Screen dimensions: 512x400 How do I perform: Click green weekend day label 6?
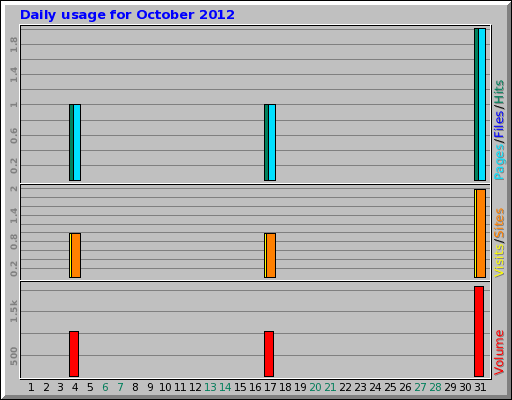(x=105, y=387)
